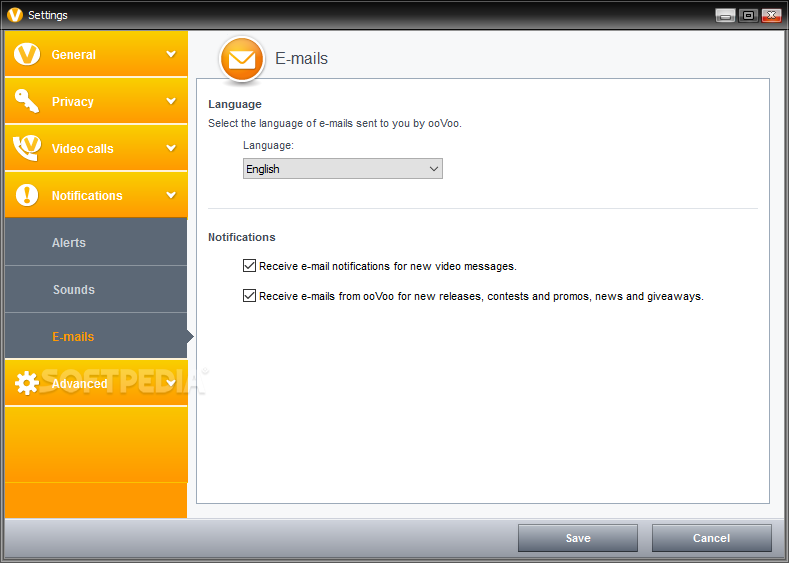Collapse the Notifications section chevron

[x=171, y=195]
